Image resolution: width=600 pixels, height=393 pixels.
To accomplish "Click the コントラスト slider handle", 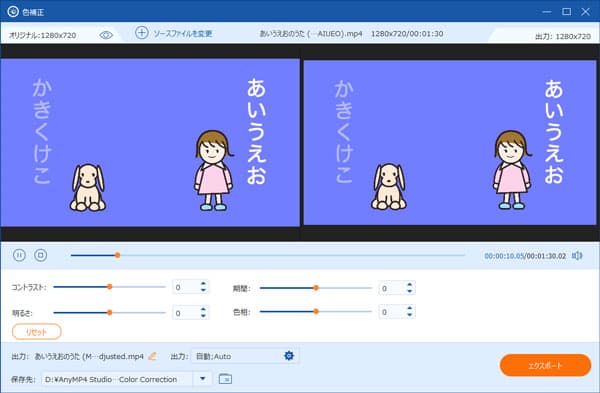I will (109, 287).
